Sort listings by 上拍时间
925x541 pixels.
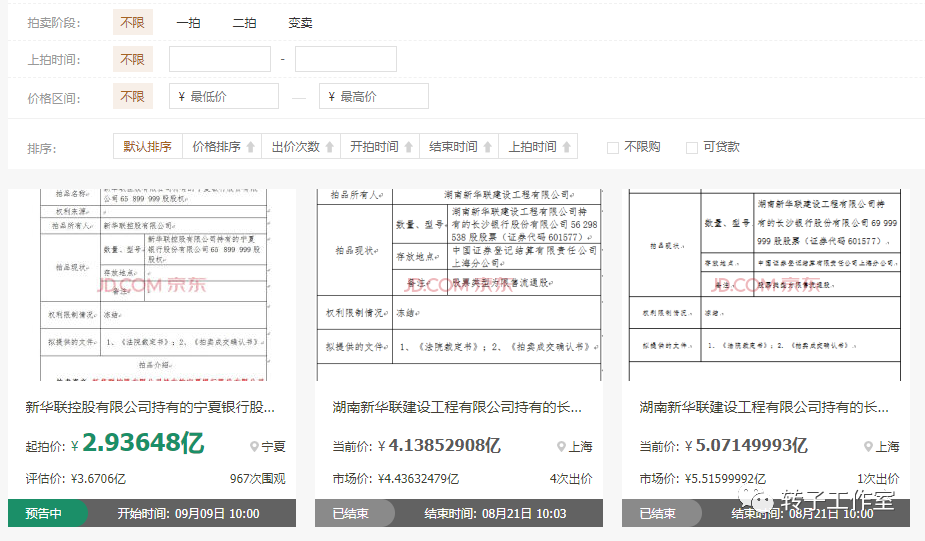click(x=538, y=146)
